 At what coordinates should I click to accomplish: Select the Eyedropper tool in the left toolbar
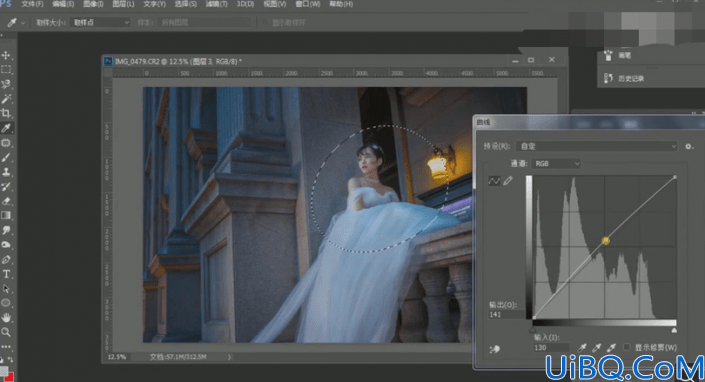coord(6,128)
